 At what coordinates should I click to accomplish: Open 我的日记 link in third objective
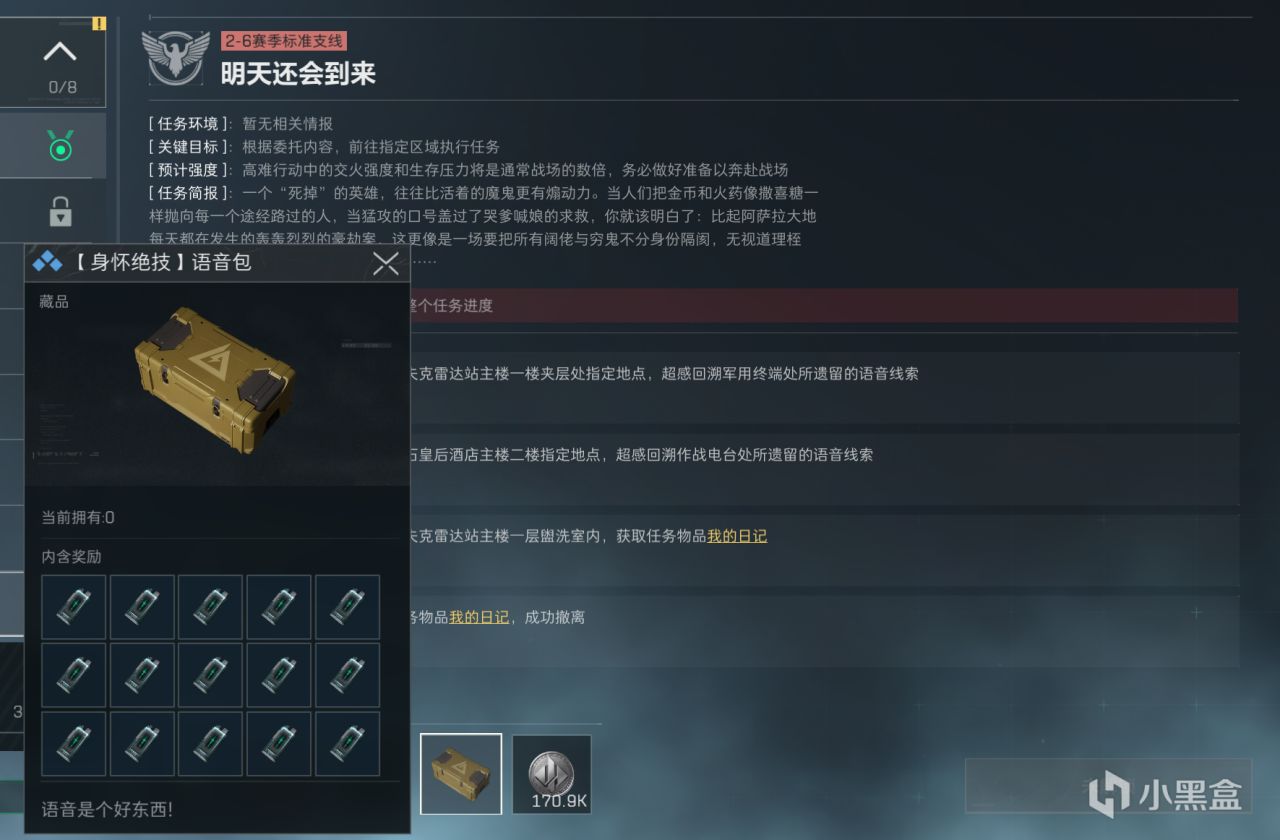click(x=737, y=536)
